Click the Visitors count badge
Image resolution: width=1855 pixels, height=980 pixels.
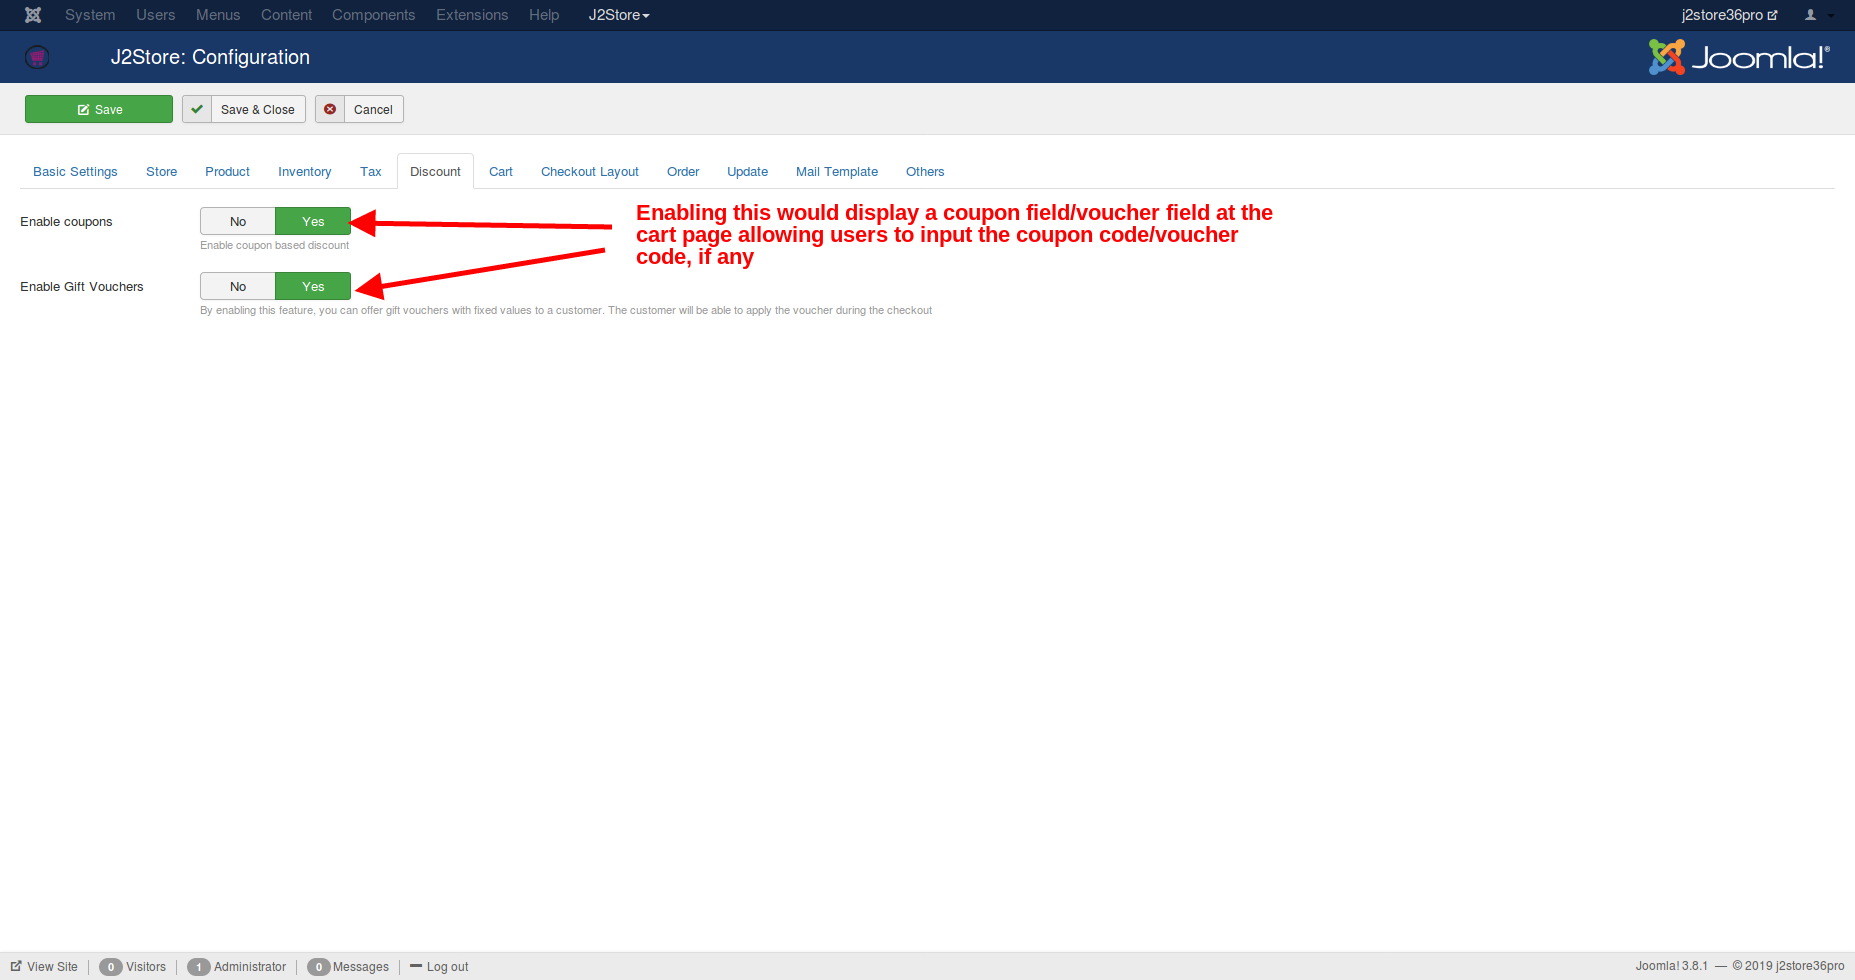click(111, 967)
